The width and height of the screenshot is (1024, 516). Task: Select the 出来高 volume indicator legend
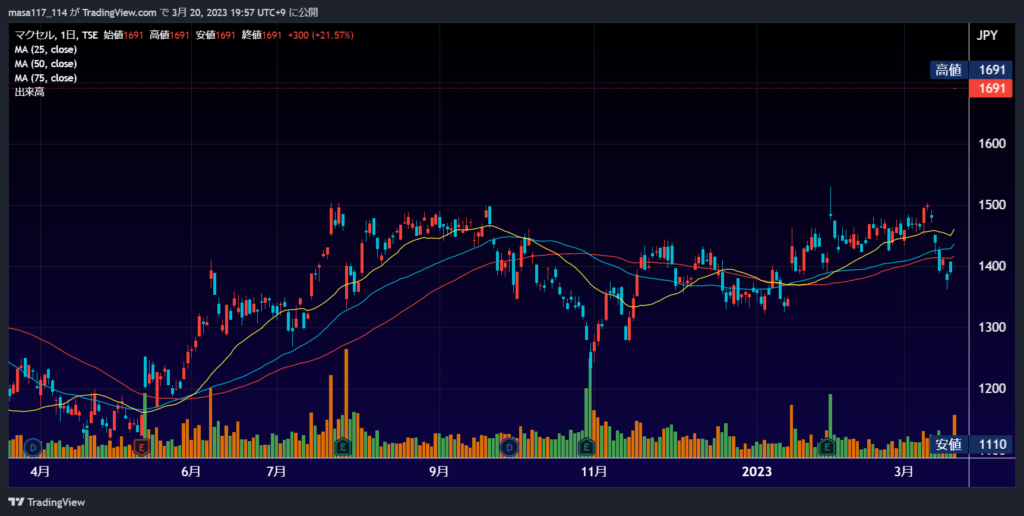coord(29,92)
